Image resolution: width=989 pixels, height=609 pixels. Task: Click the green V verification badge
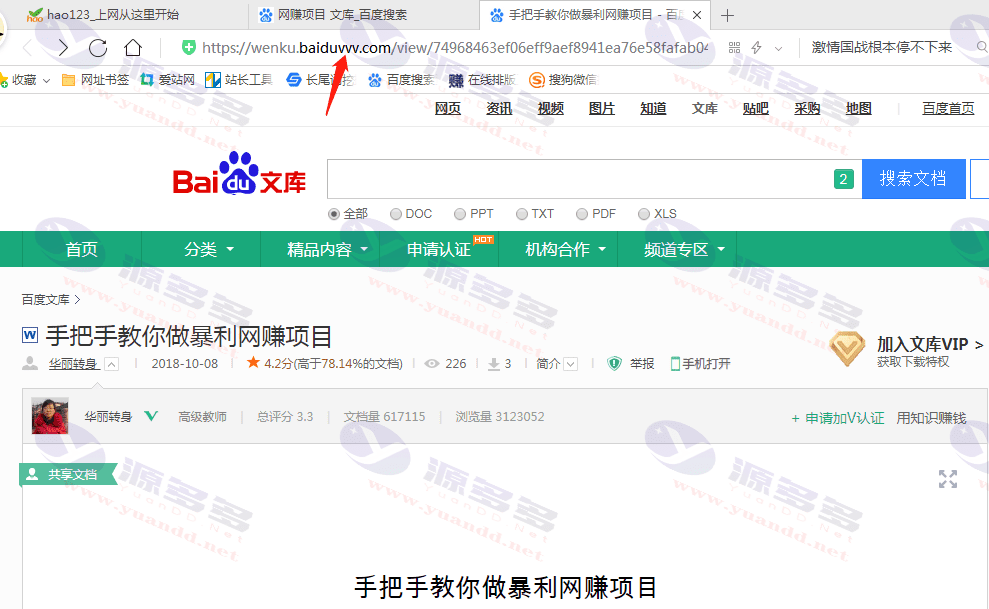pyautogui.click(x=151, y=416)
